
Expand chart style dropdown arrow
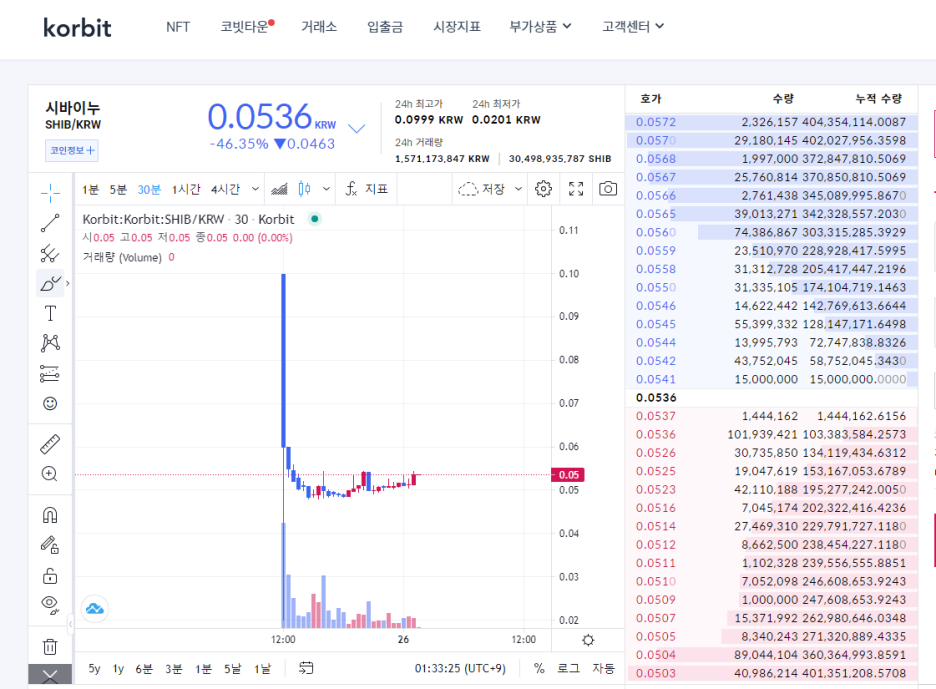click(x=326, y=189)
